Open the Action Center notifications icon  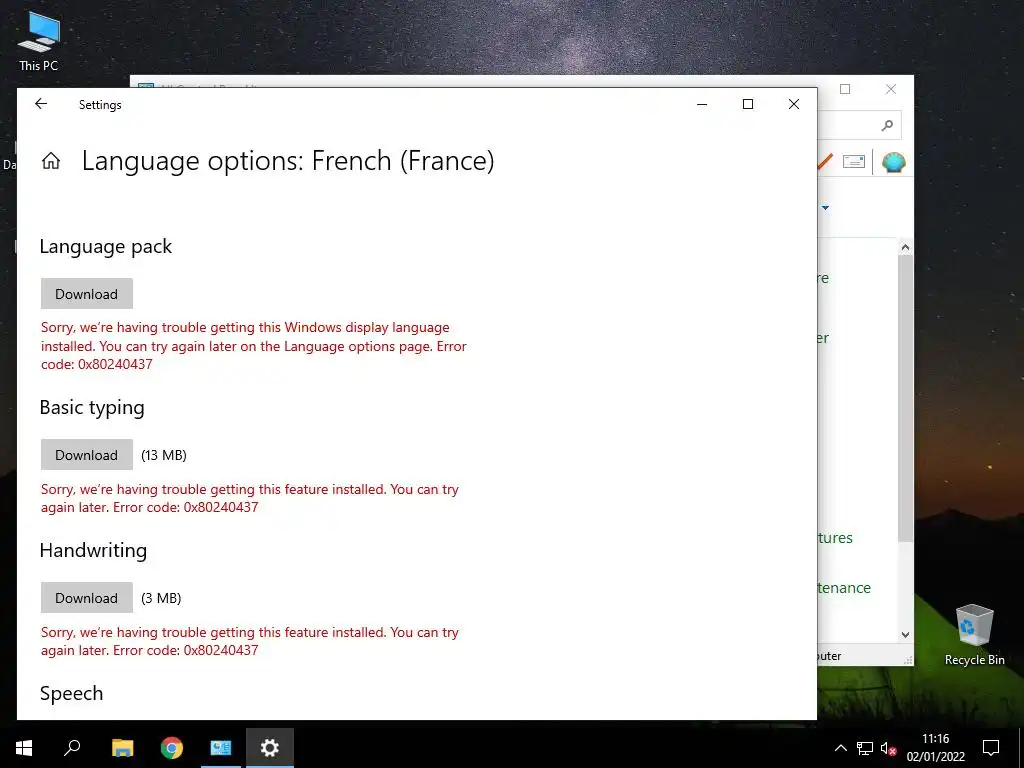tap(991, 748)
